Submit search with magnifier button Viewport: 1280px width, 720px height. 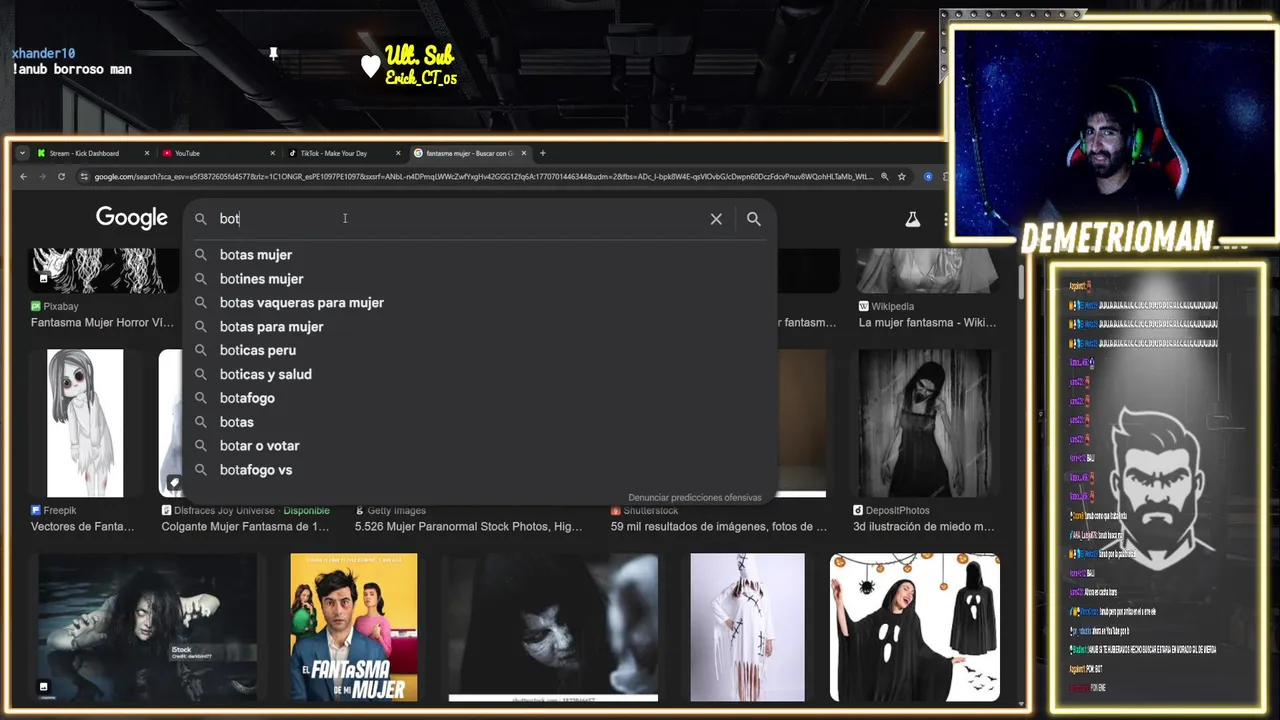pos(754,219)
